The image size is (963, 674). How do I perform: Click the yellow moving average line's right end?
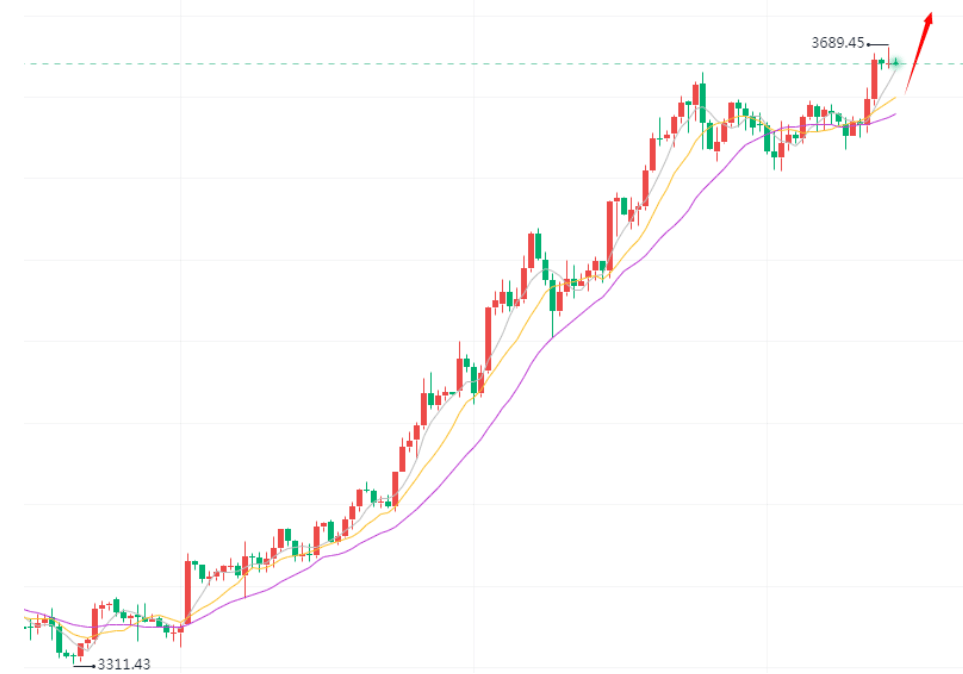(895, 97)
